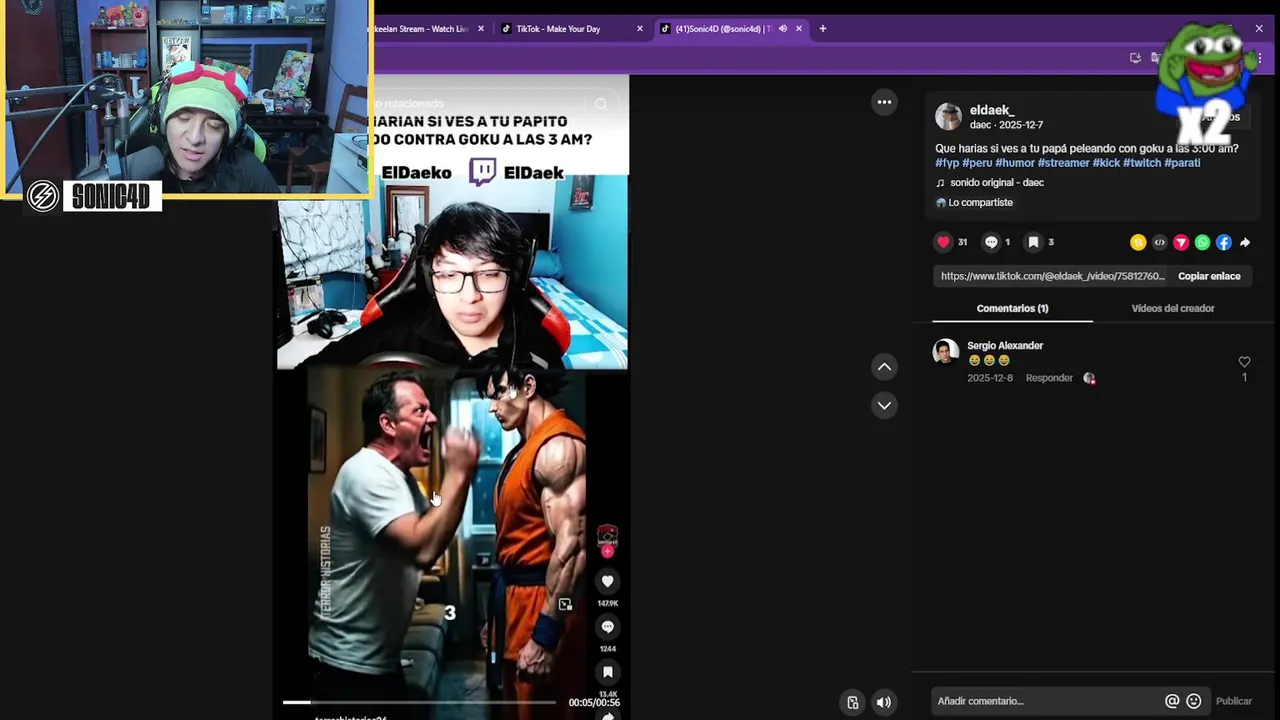Open sonido original - daec sound link
Image resolution: width=1280 pixels, height=720 pixels.
point(996,183)
